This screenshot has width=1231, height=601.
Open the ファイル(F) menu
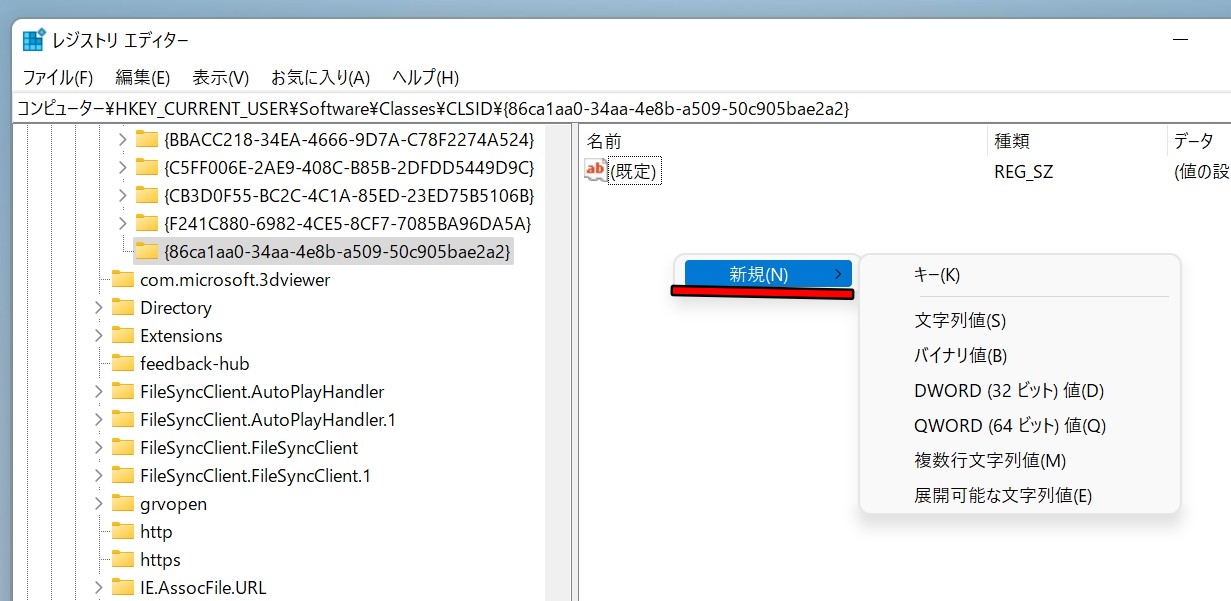[57, 77]
